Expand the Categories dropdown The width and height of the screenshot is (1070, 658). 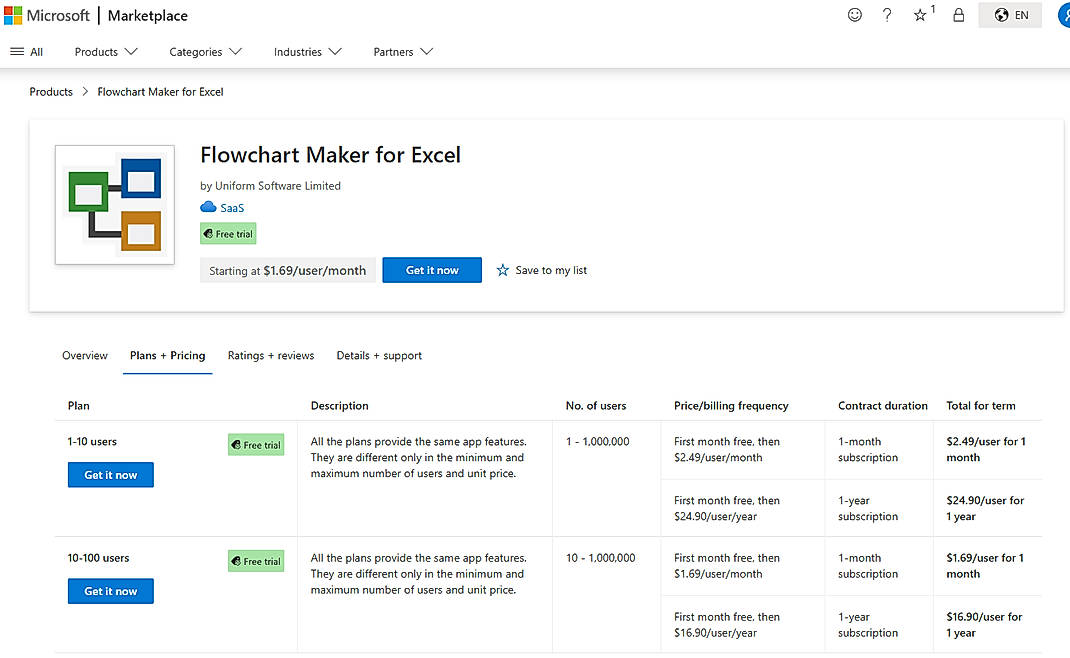[x=205, y=52]
